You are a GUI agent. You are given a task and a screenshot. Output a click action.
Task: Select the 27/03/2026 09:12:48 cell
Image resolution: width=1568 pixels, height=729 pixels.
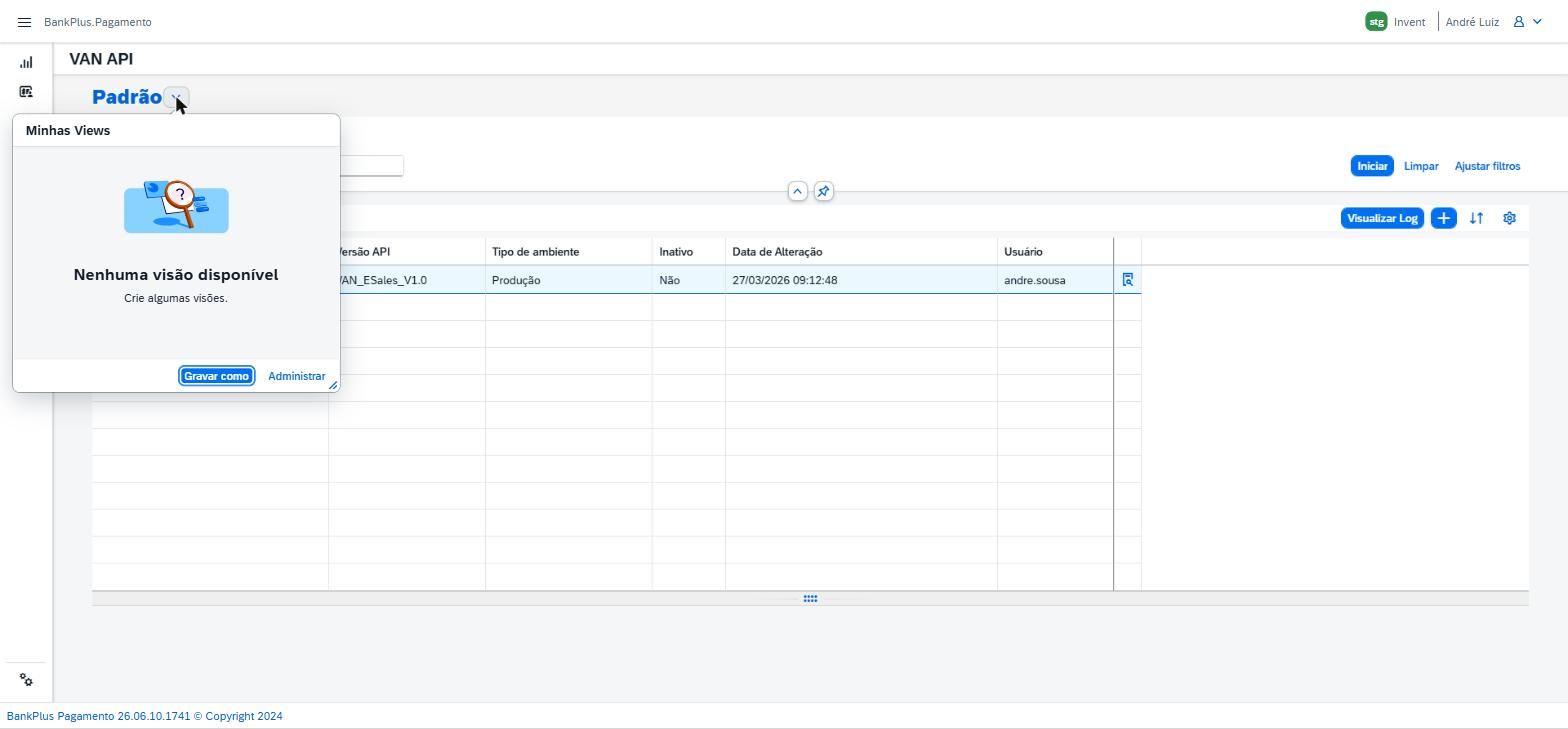(861, 280)
